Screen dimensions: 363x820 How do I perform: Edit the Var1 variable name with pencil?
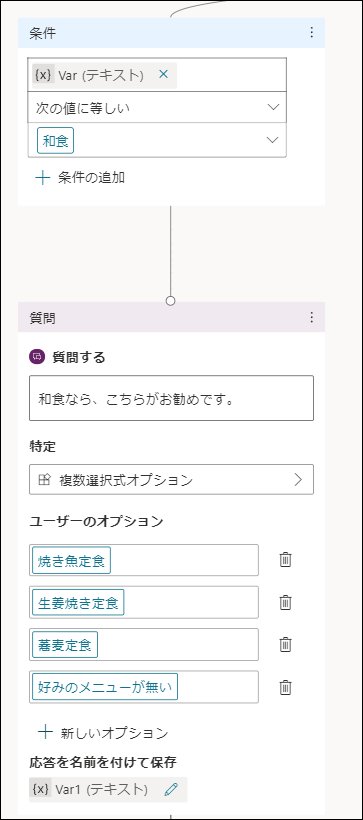(x=171, y=789)
